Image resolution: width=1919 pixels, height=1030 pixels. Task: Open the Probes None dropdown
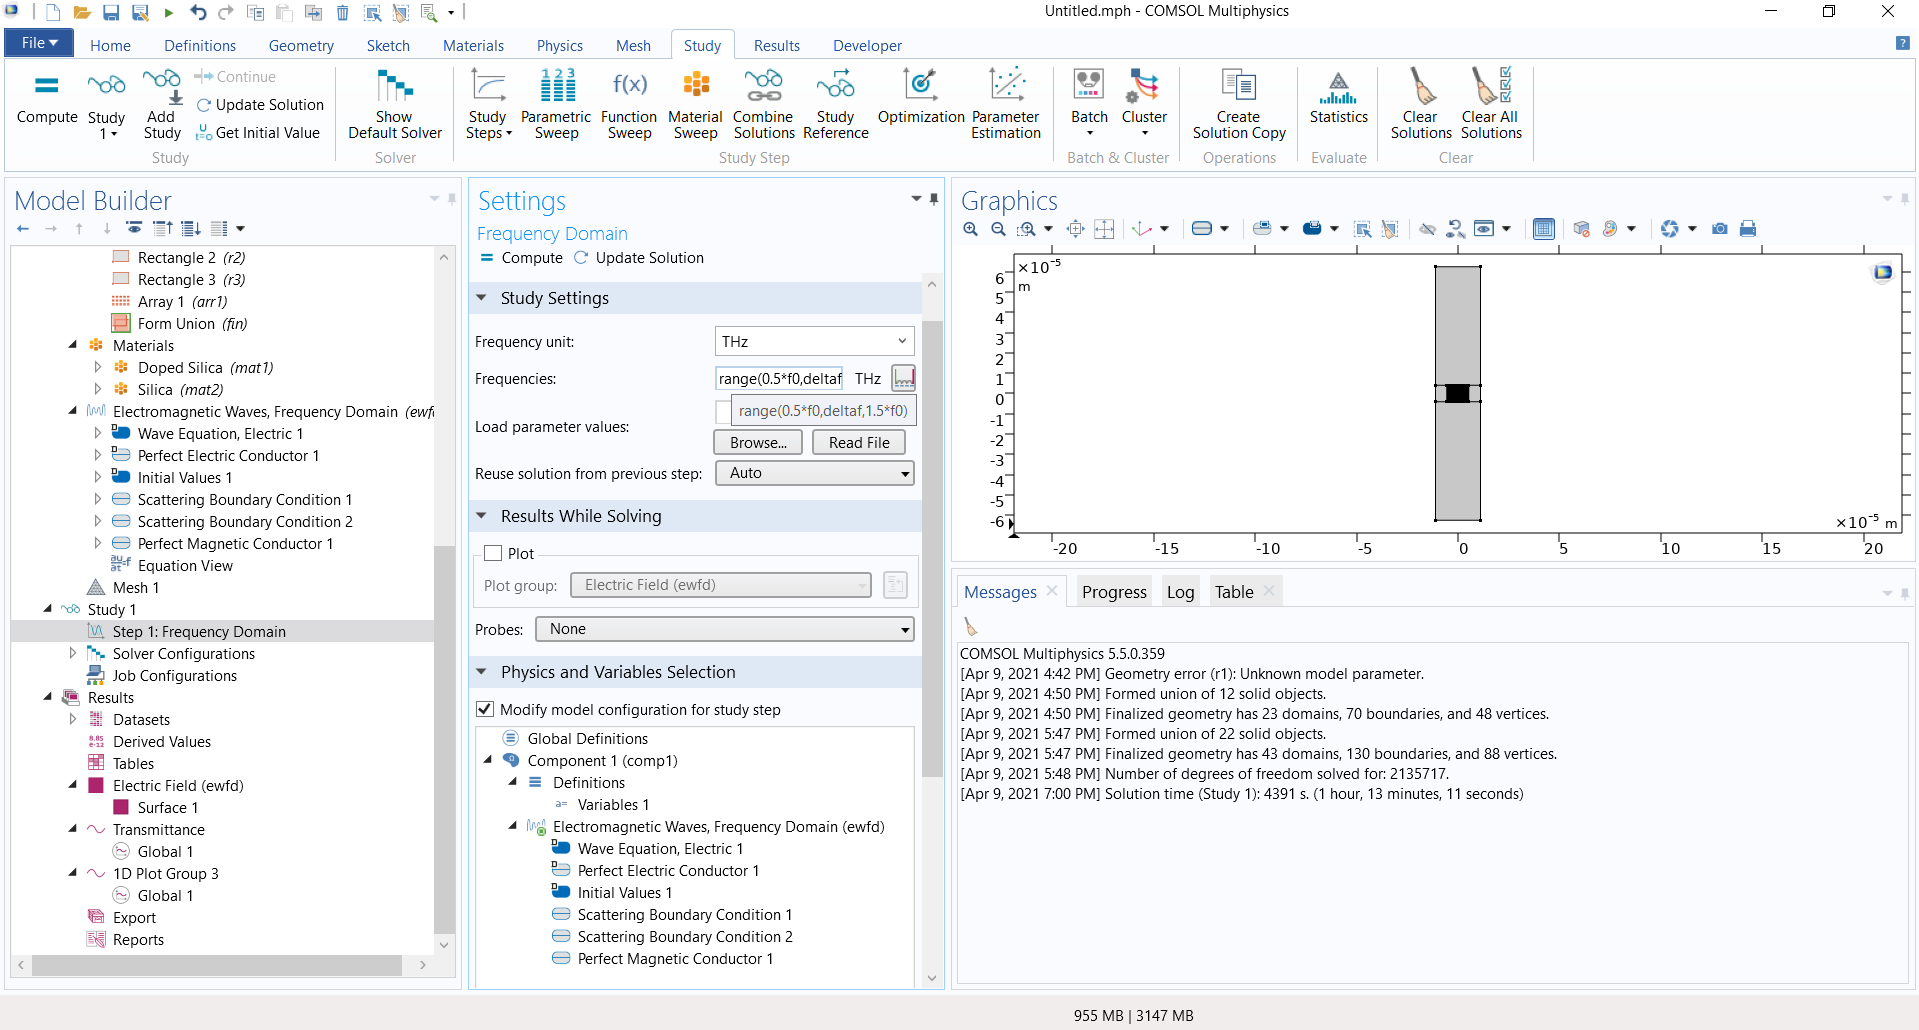click(725, 629)
